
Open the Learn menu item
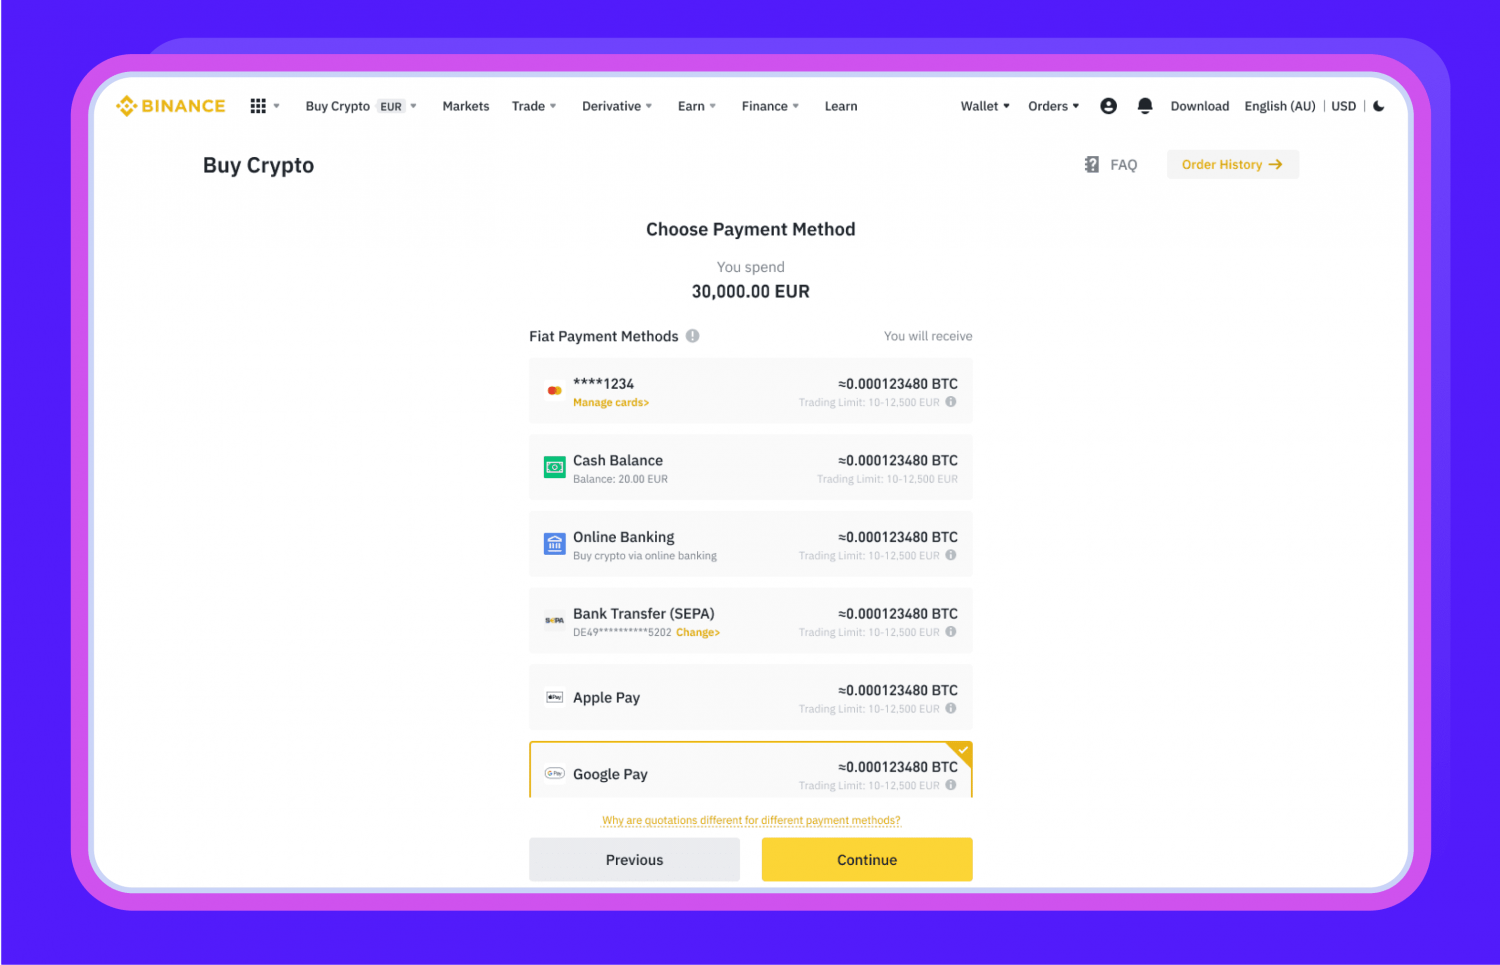click(x=841, y=106)
